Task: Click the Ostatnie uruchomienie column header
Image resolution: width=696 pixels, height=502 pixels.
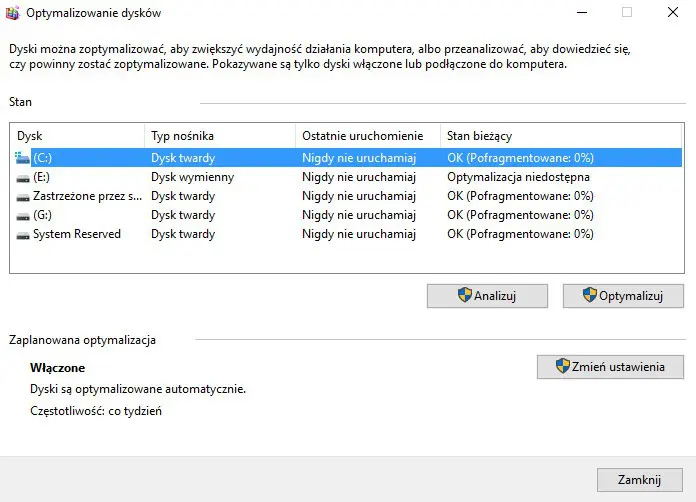Action: click(x=368, y=135)
